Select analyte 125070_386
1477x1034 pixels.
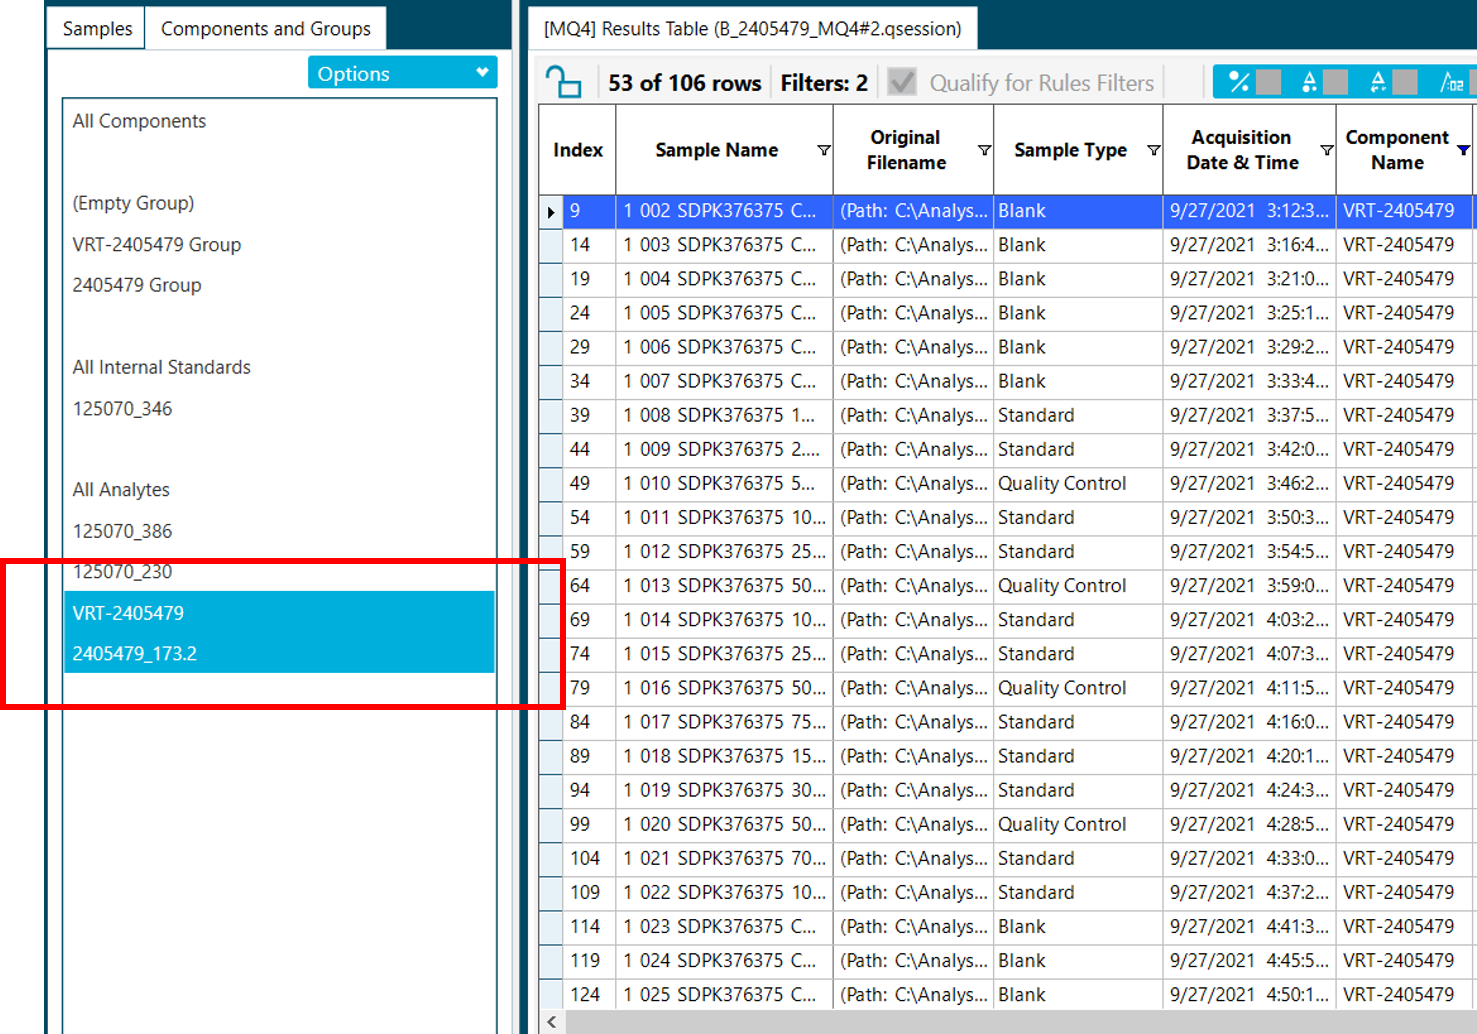click(x=122, y=531)
